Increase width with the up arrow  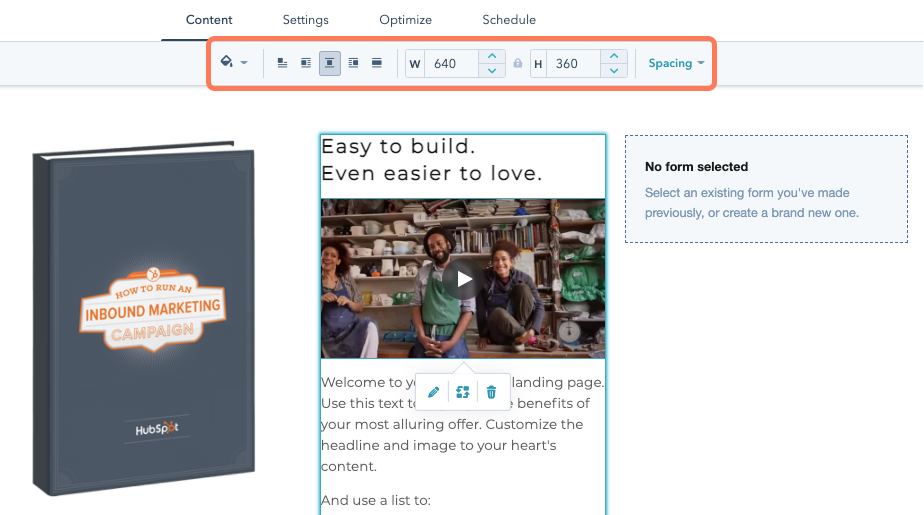492,57
